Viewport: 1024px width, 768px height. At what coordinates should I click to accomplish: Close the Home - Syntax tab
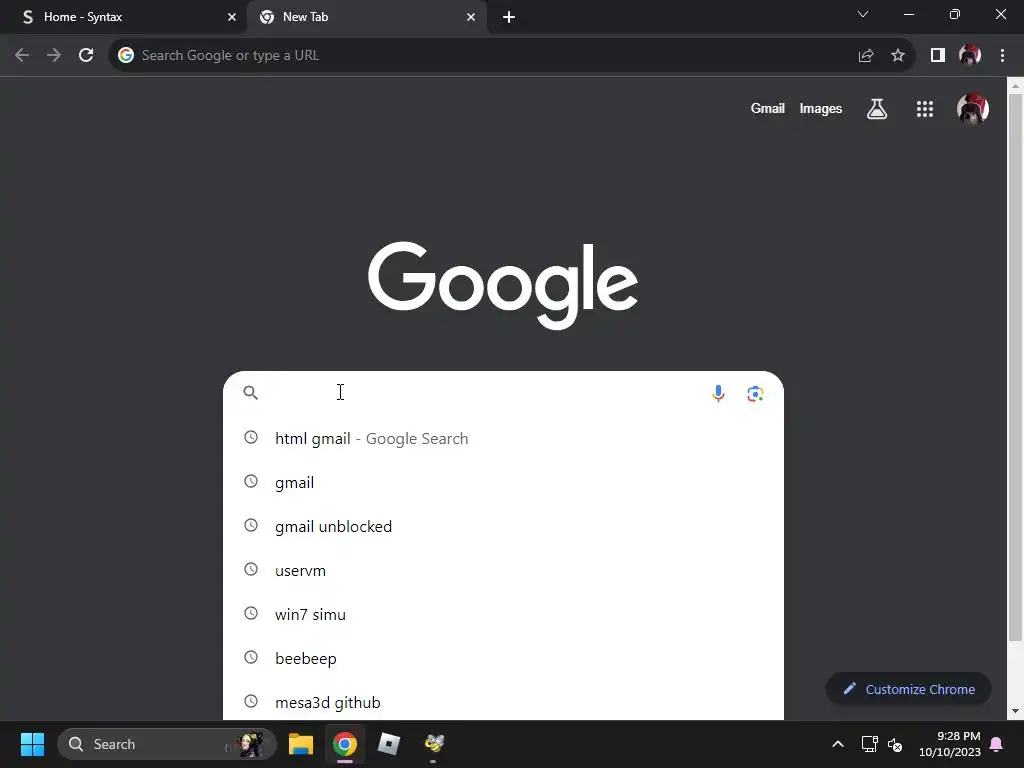pos(232,17)
